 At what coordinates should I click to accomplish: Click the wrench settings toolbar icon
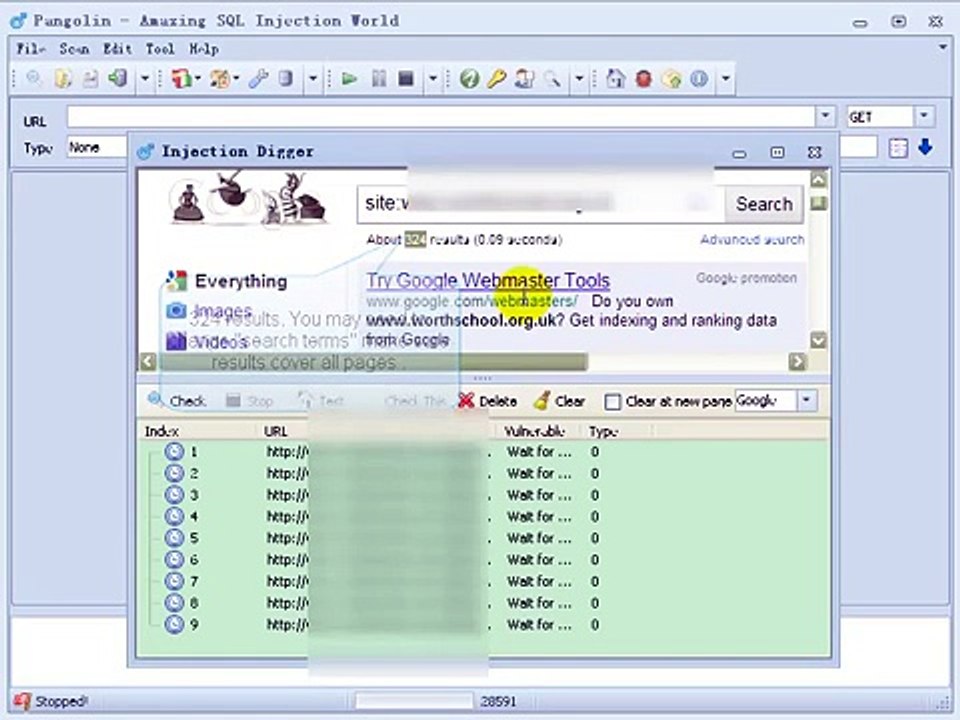click(258, 78)
